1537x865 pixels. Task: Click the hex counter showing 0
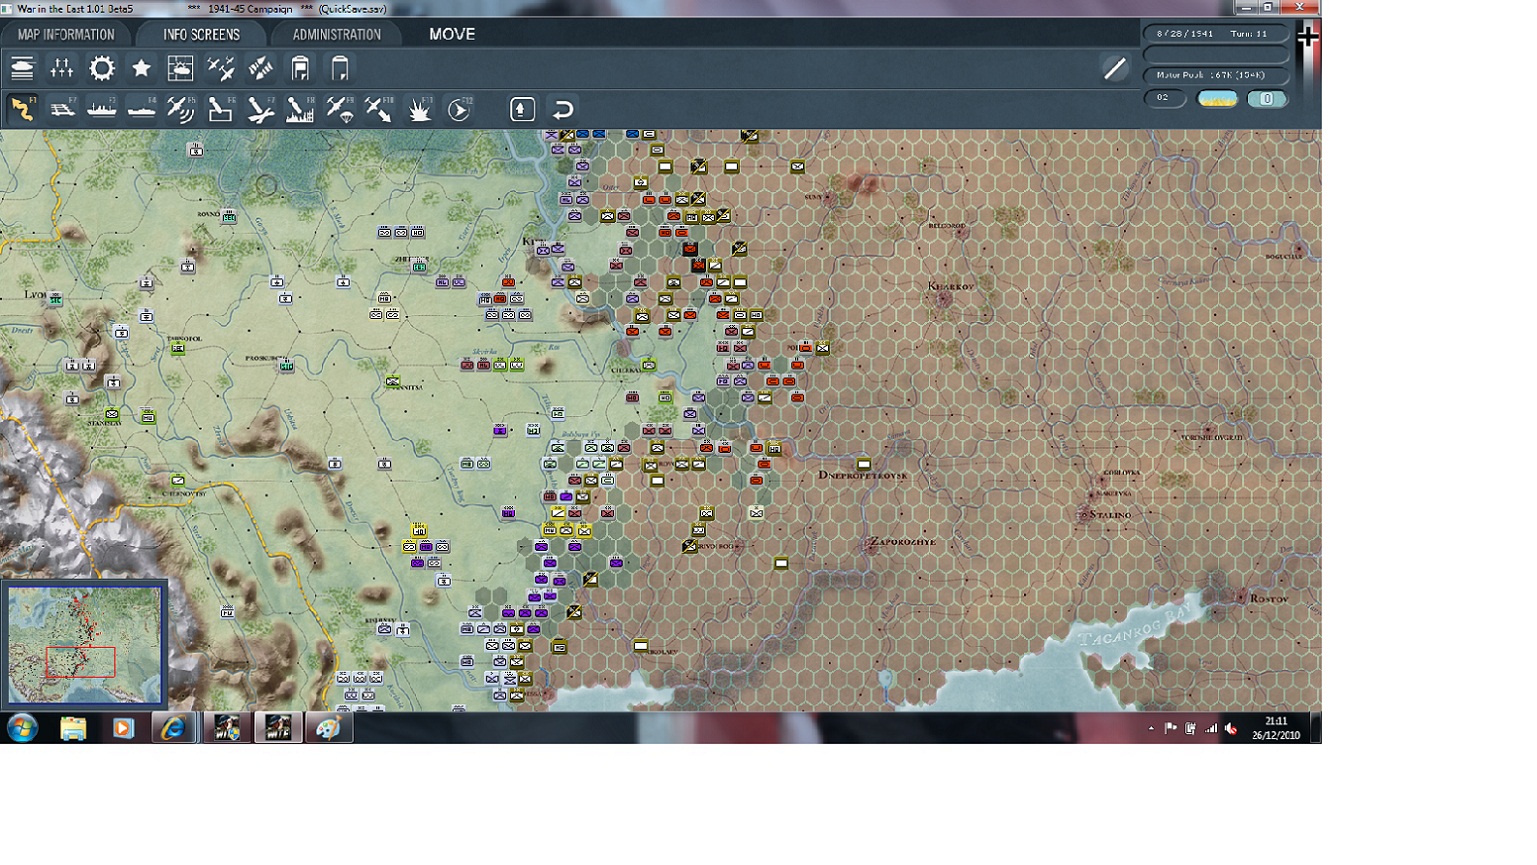coord(1267,98)
